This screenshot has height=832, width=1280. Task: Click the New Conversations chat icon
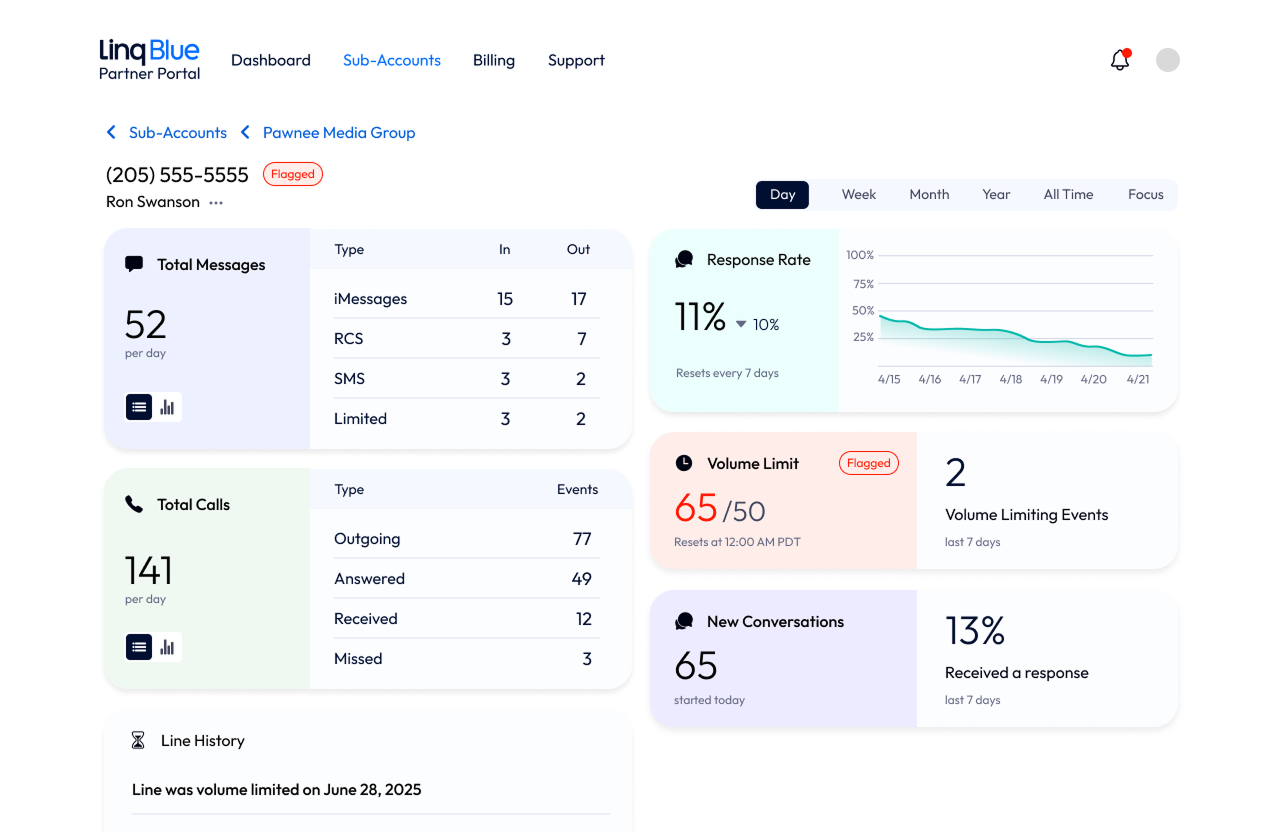684,621
